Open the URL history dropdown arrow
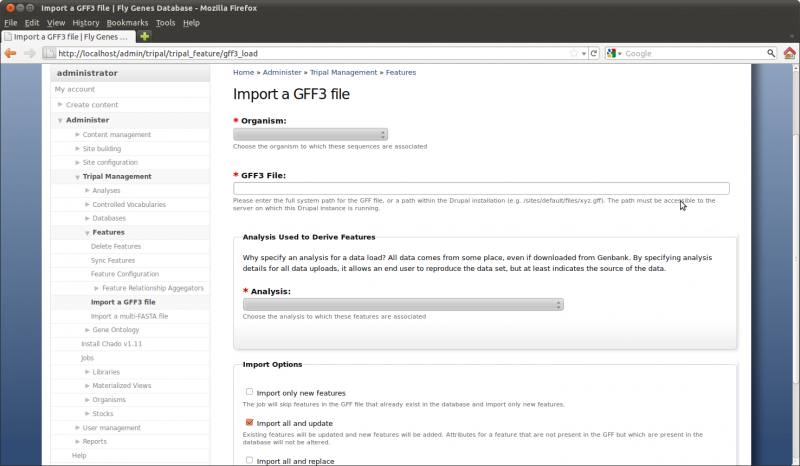 coord(584,54)
